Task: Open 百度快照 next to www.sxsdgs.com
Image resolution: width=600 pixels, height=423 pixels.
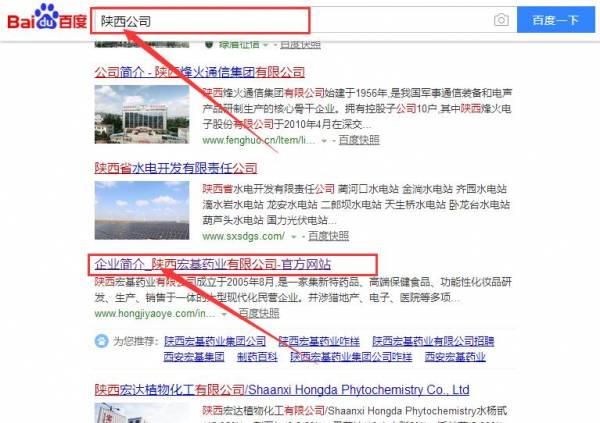Action: [x=328, y=236]
